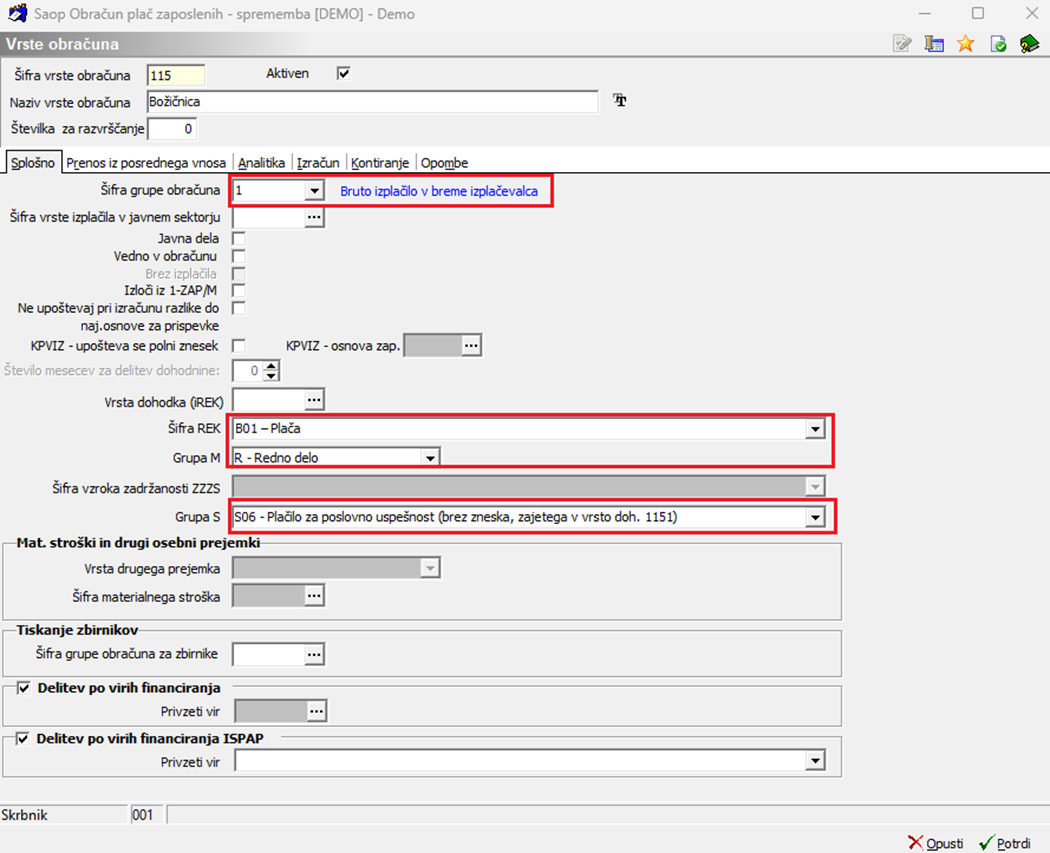
Task: Click the Opusti cancel button
Action: [935, 843]
